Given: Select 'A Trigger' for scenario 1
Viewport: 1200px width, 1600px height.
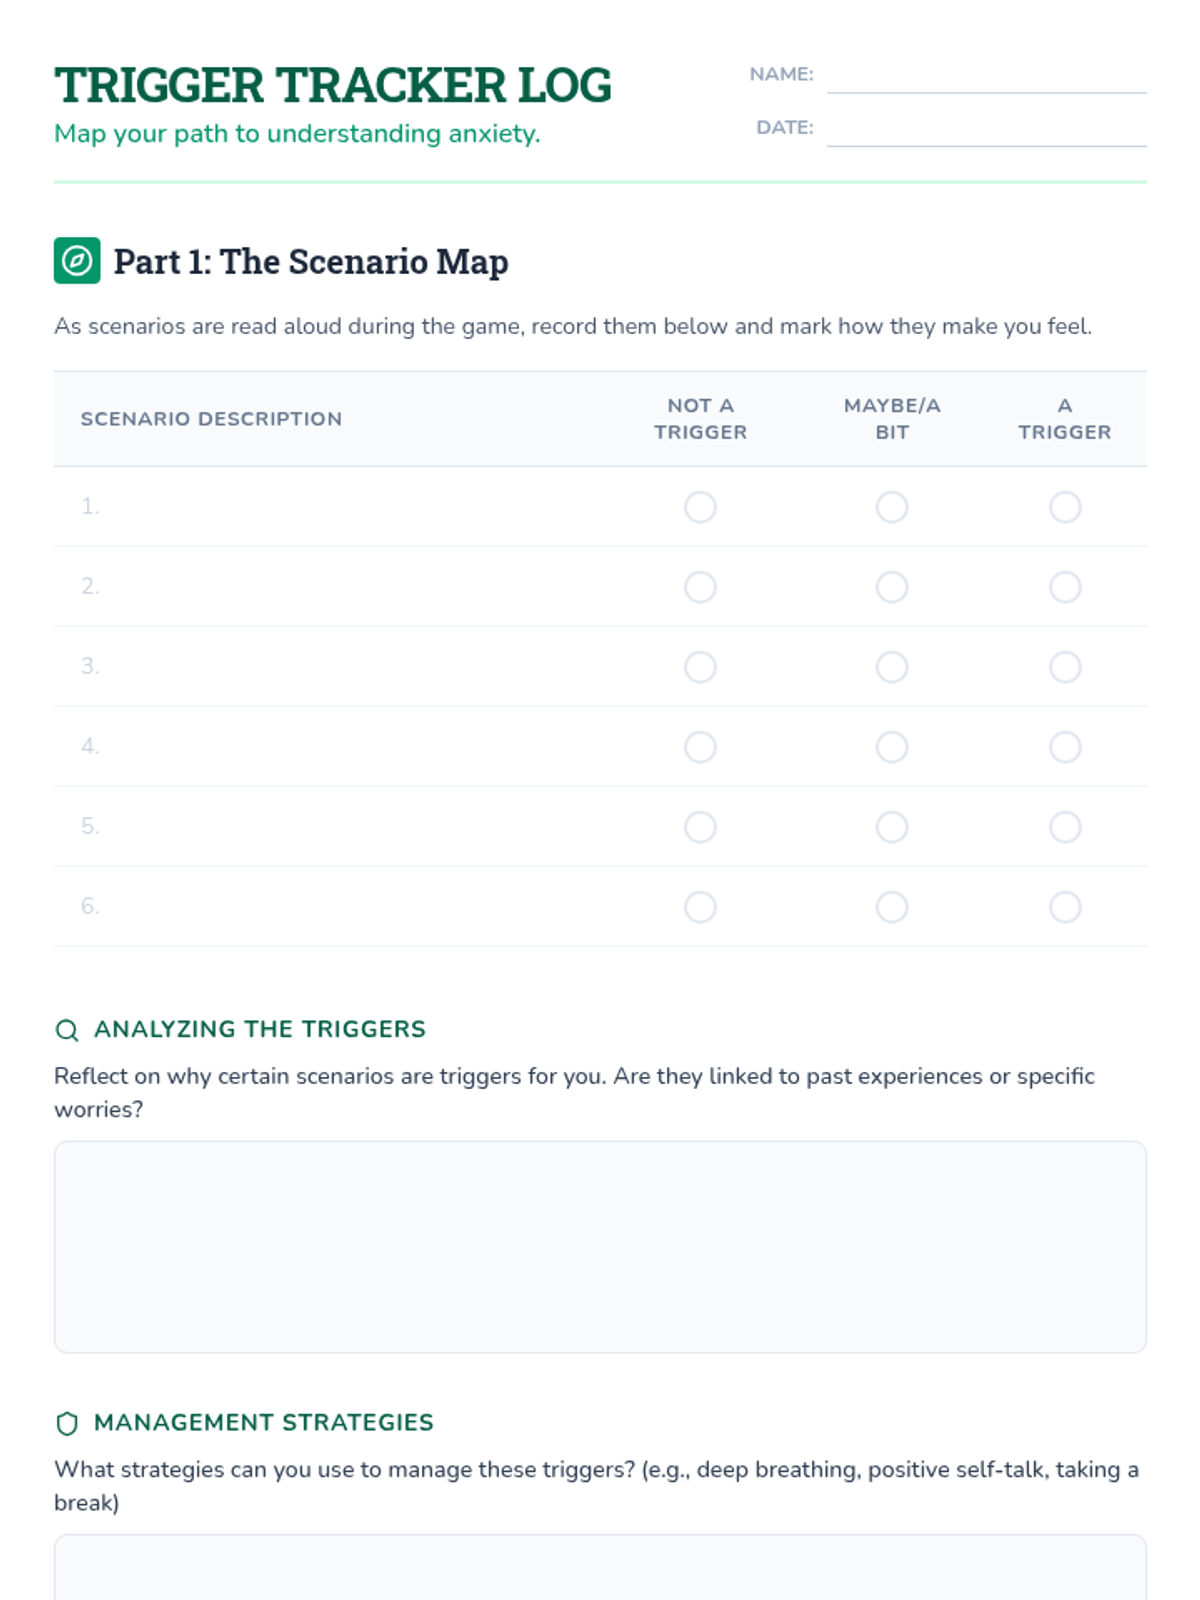Looking at the screenshot, I should [x=1065, y=507].
